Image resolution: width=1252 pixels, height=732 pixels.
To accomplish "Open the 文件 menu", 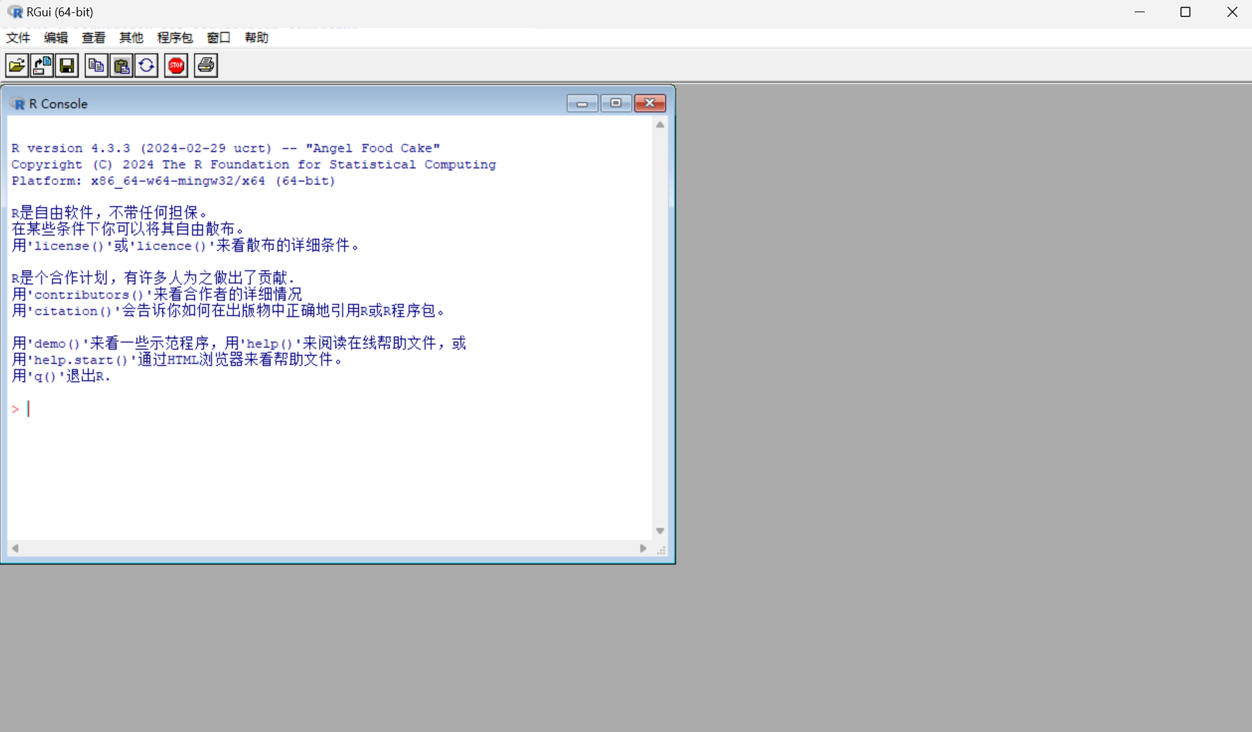I will coord(18,38).
